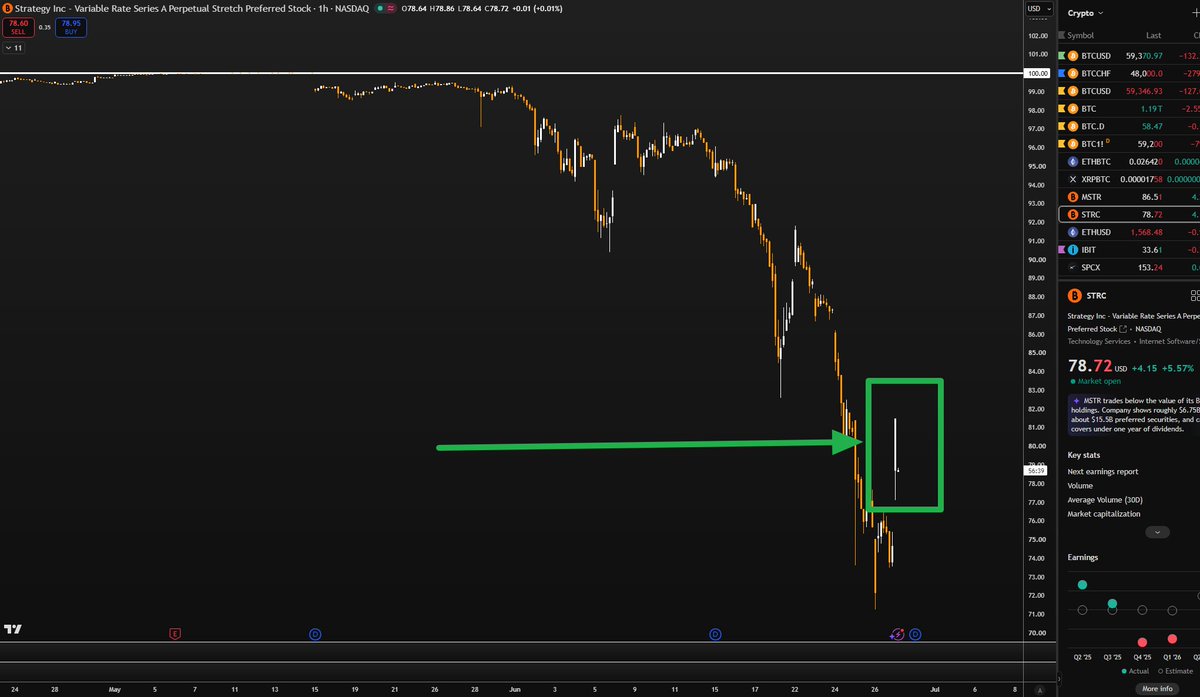This screenshot has height=697, width=1200.
Task: Open the grid layout icon in the STRC details header
Action: (1194, 296)
